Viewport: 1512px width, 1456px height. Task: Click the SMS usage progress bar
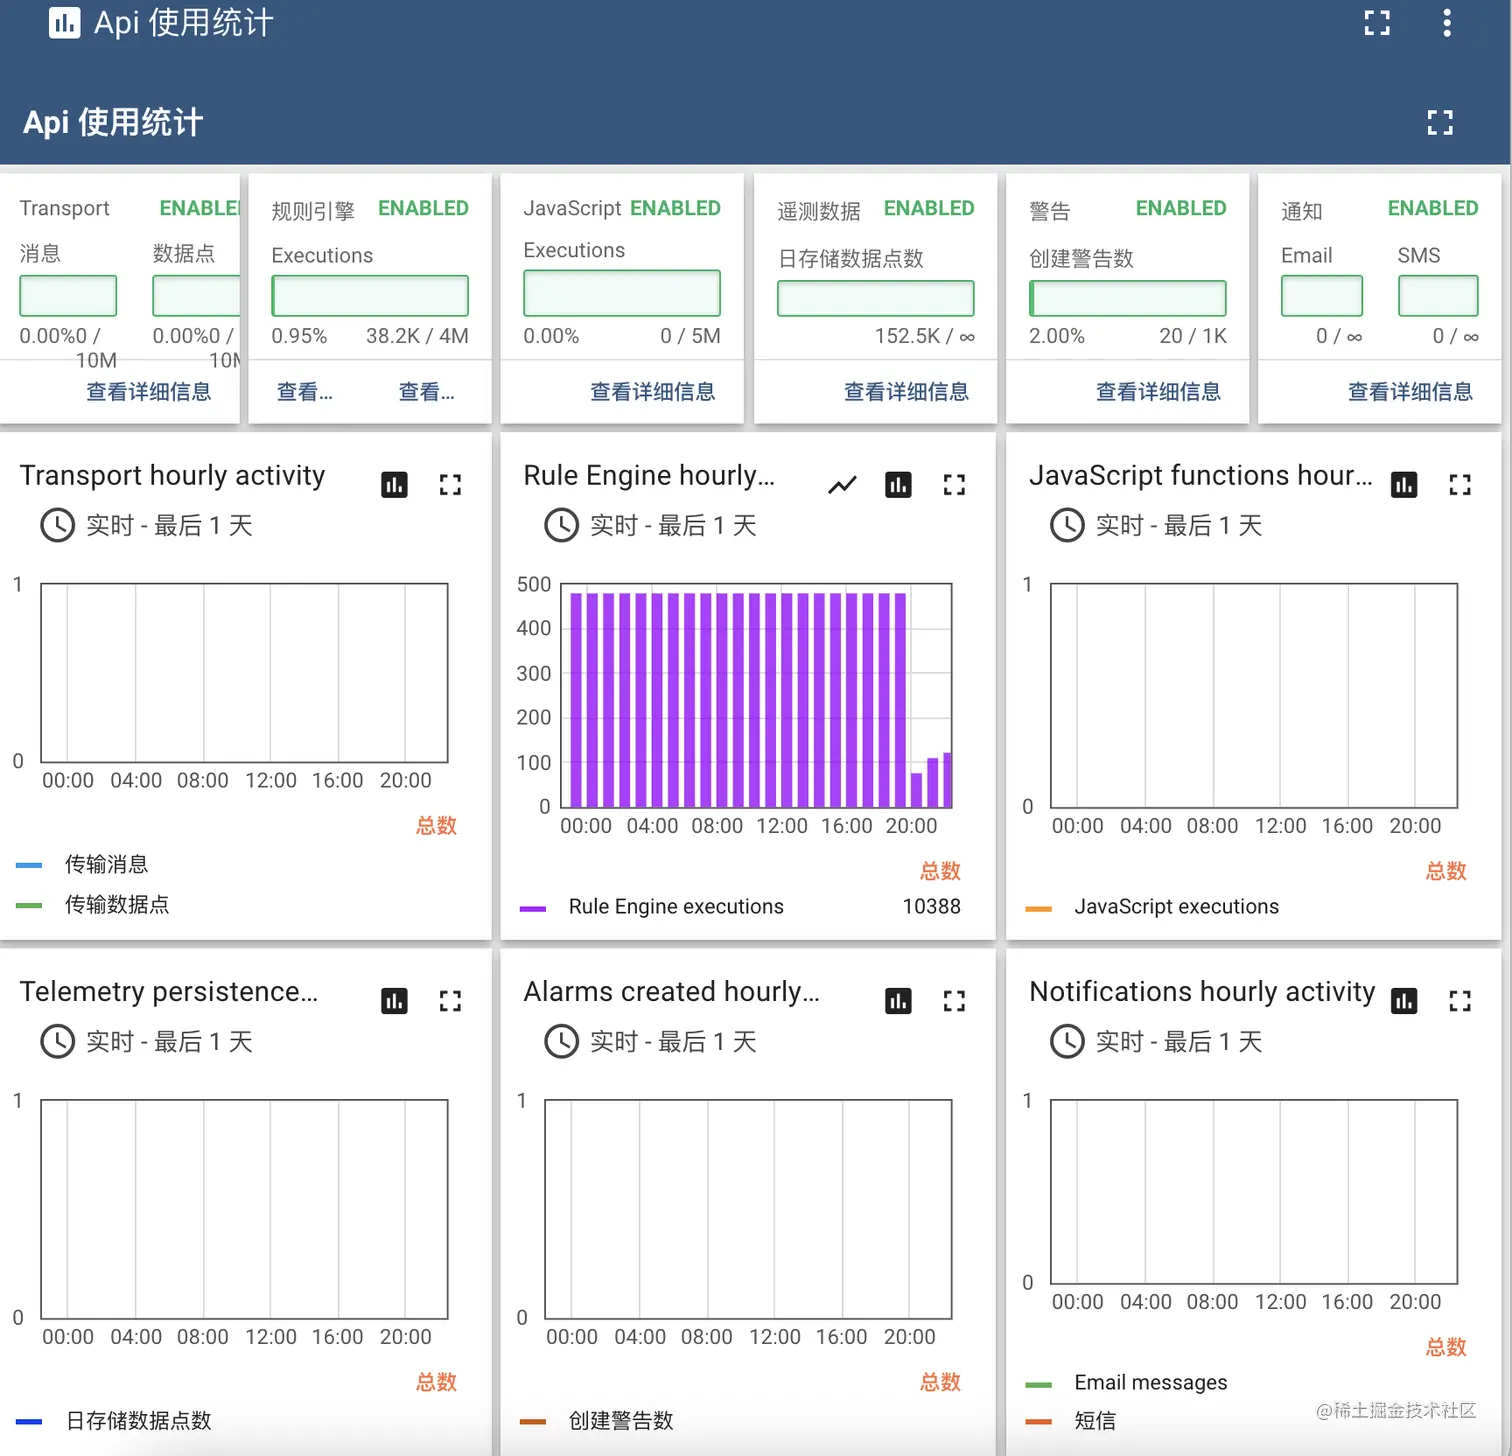click(x=1438, y=296)
